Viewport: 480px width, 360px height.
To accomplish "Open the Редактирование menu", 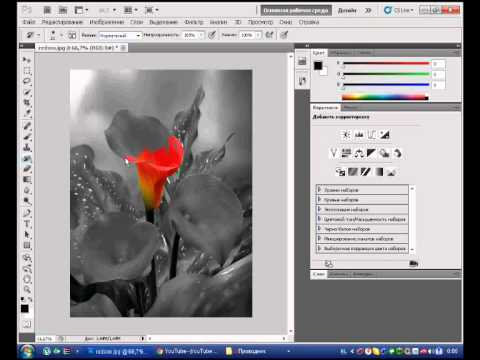I will (62, 22).
